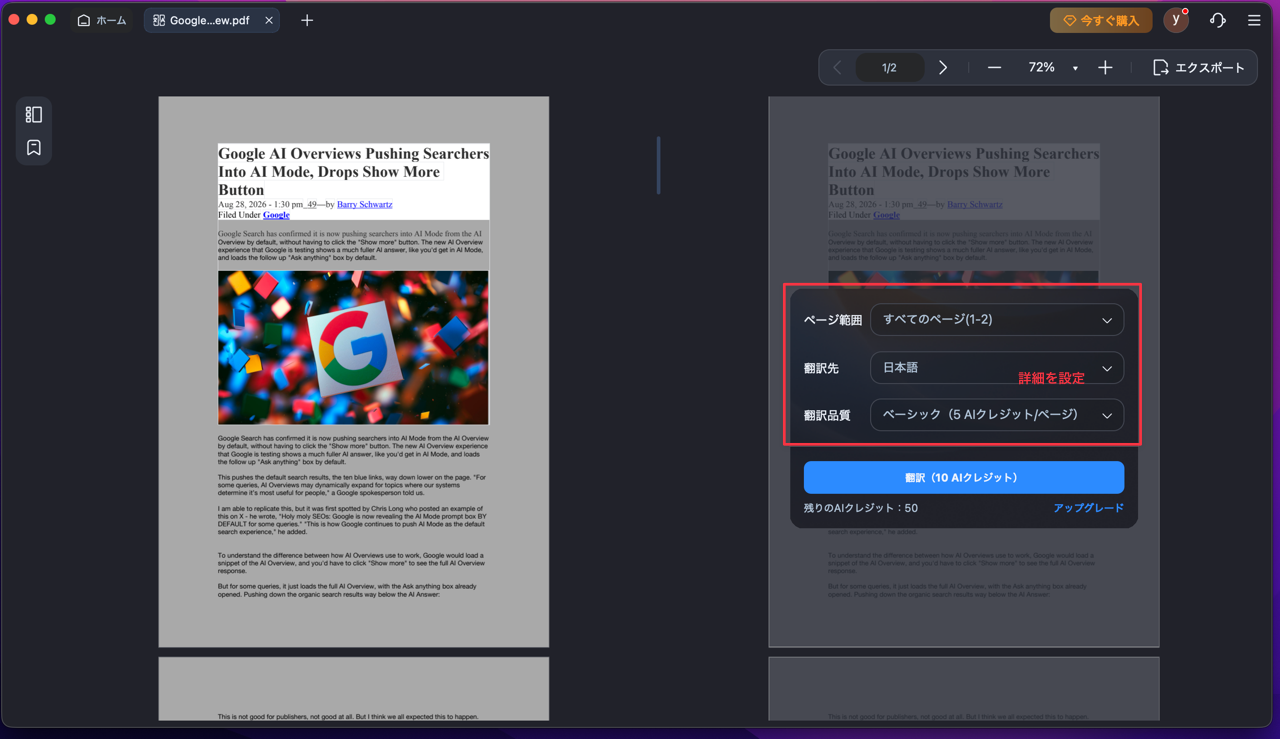This screenshot has height=739, width=1280.
Task: Open the hamburger menu icon
Action: coord(1254,20)
